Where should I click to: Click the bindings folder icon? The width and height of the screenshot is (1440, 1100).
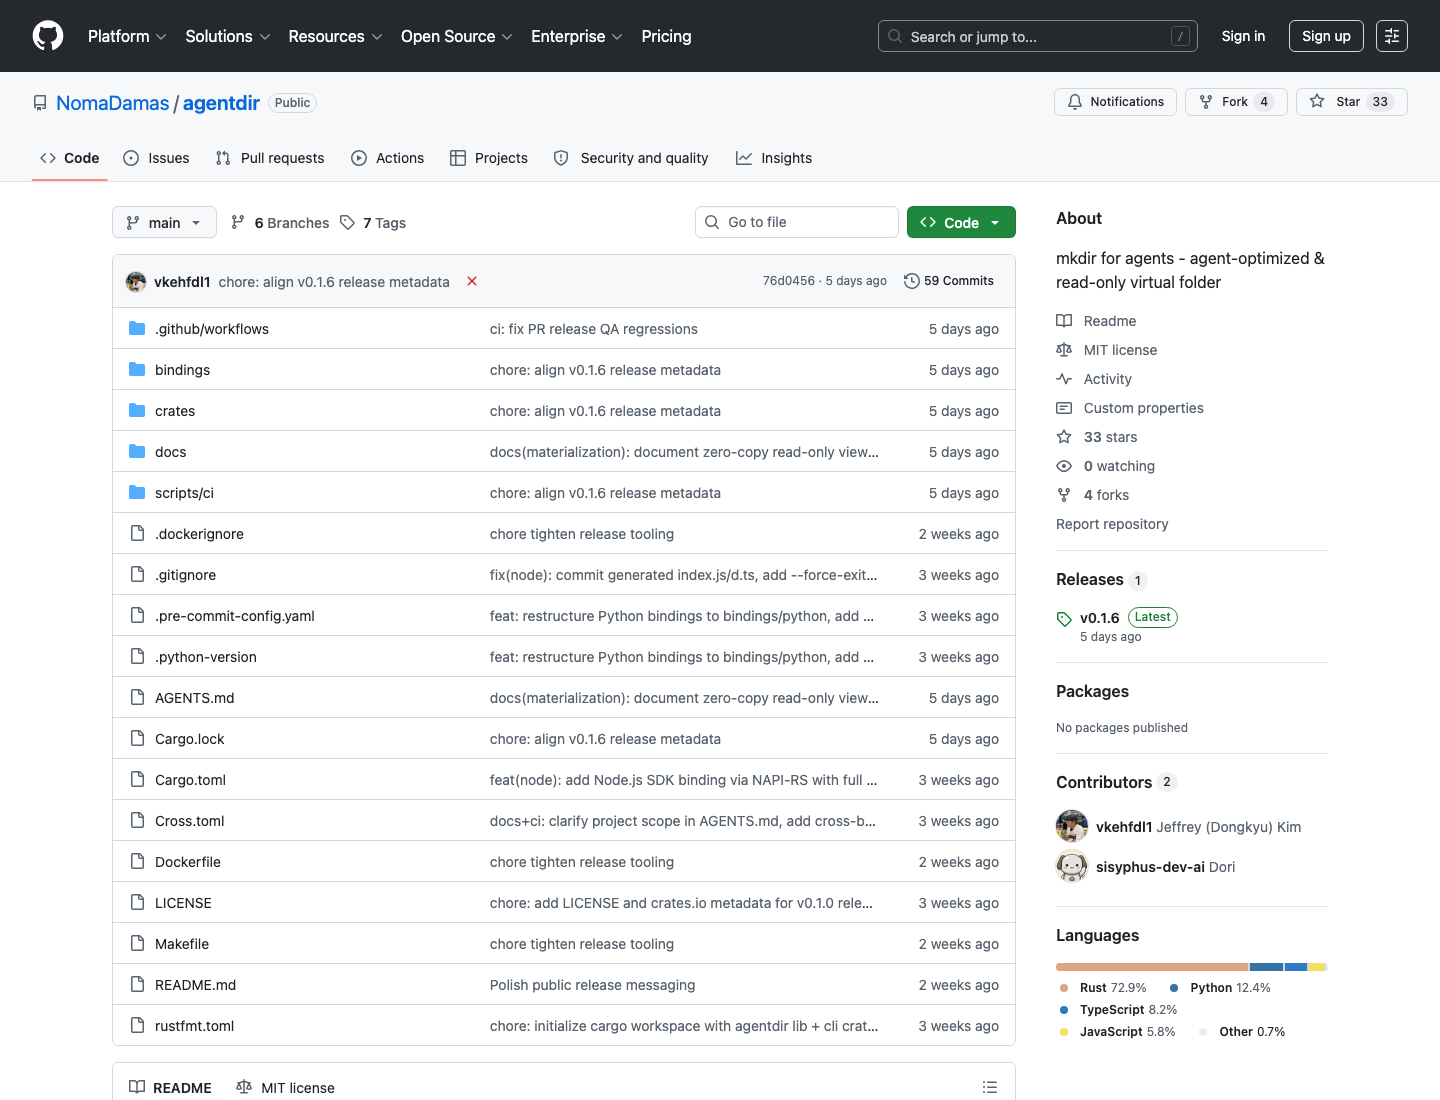[x=137, y=369]
